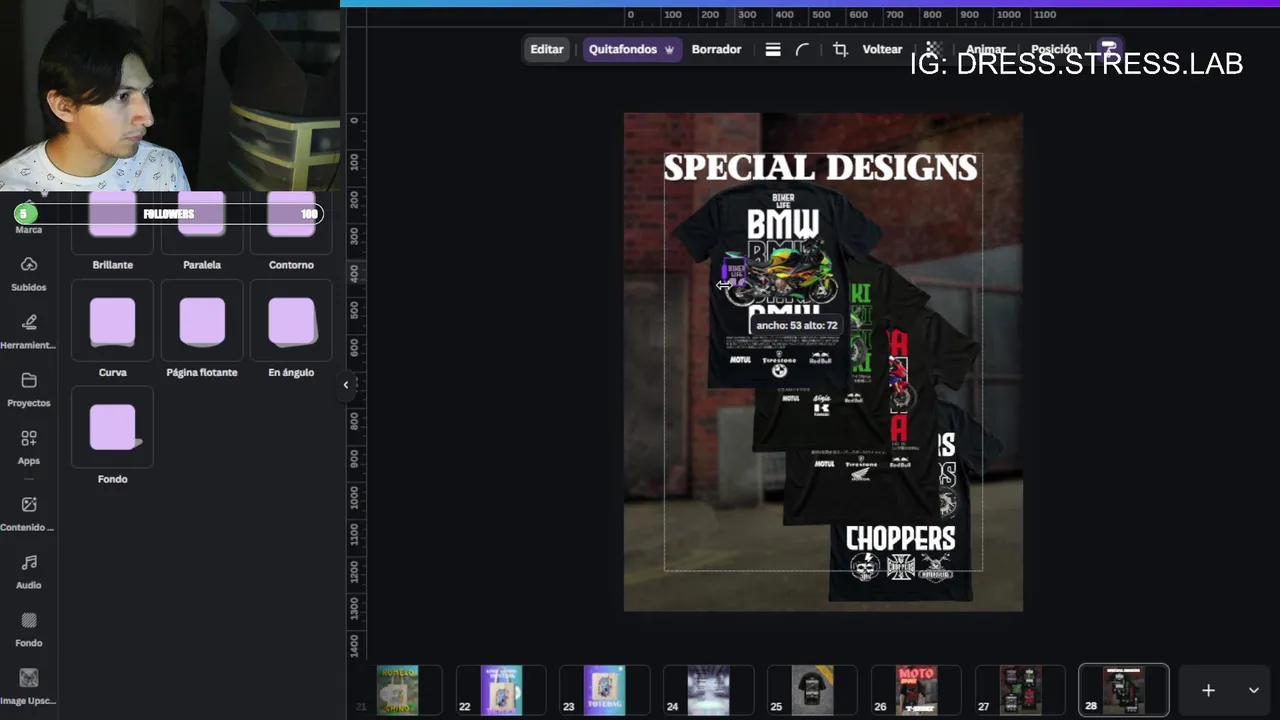Go to page 21 thumbnail

pyautogui.click(x=398, y=690)
